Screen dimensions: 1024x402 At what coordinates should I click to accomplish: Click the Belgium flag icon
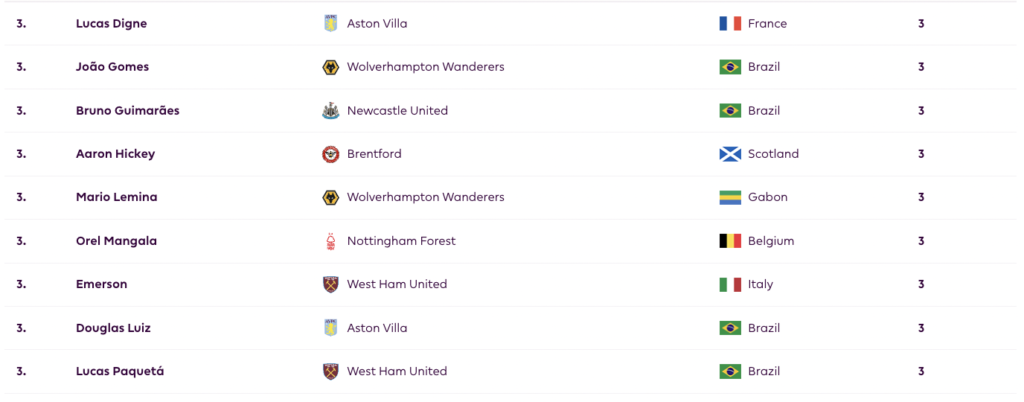(x=730, y=241)
